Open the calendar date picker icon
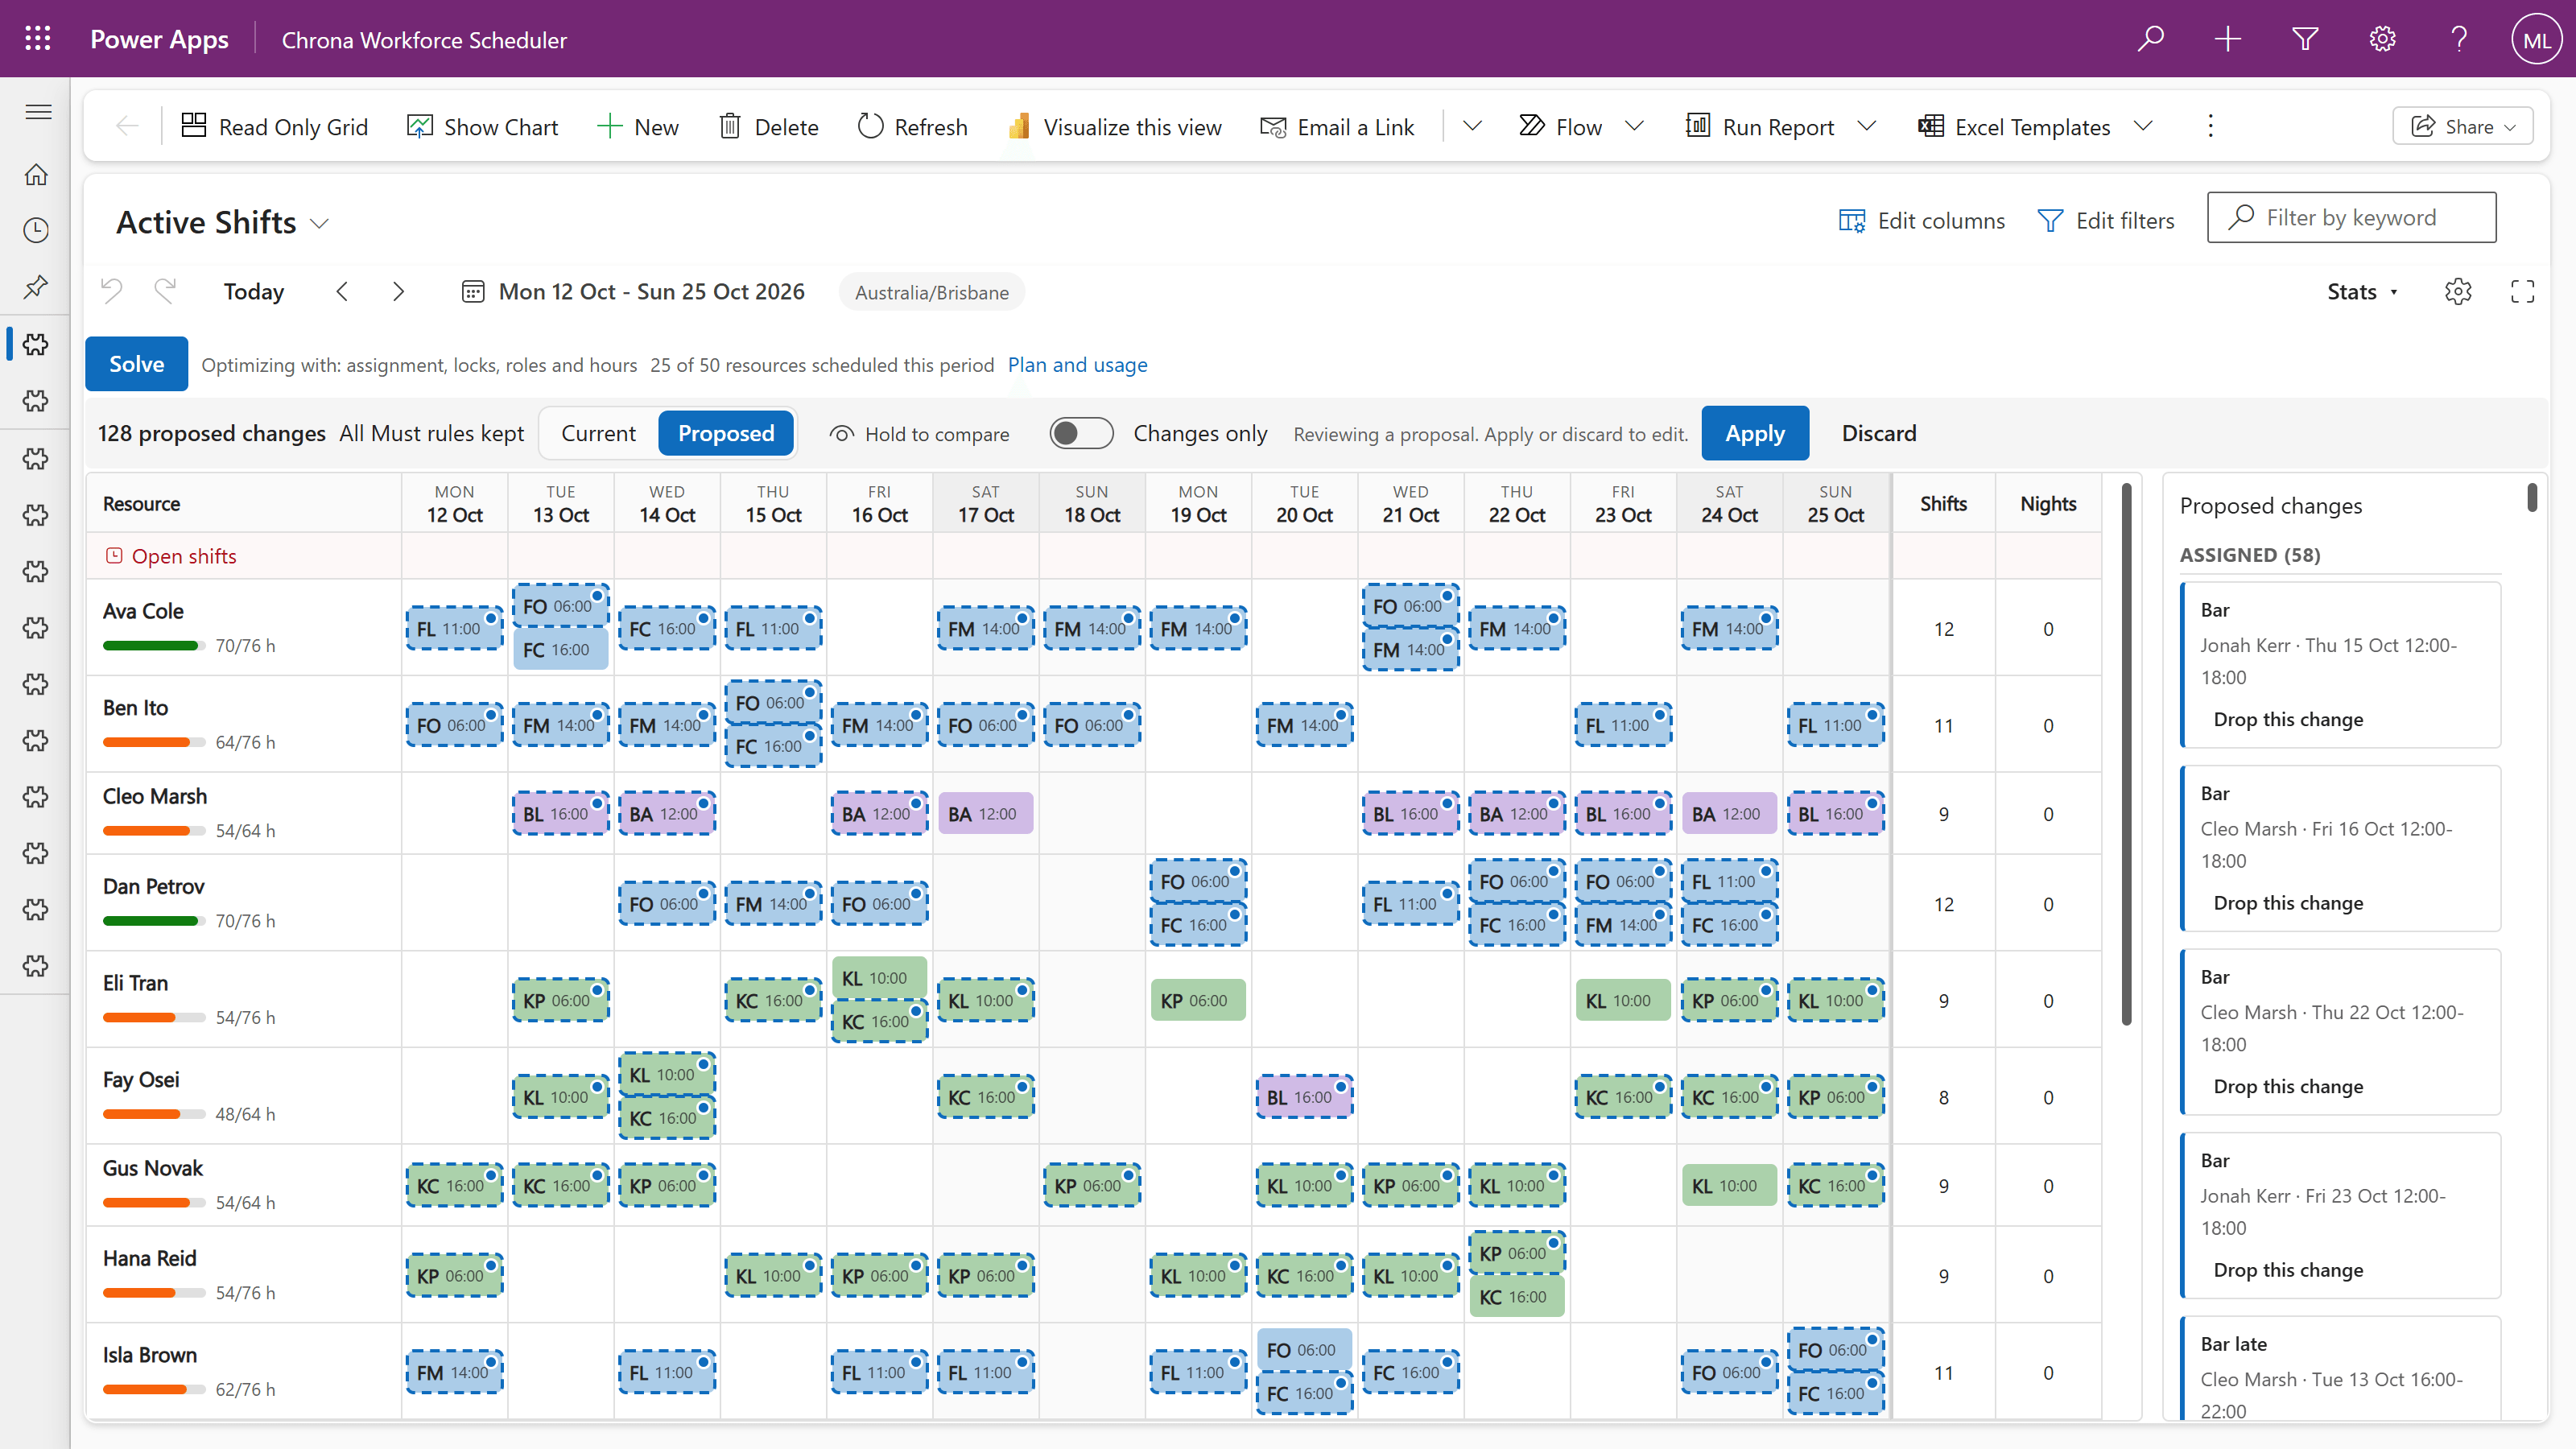 (473, 291)
